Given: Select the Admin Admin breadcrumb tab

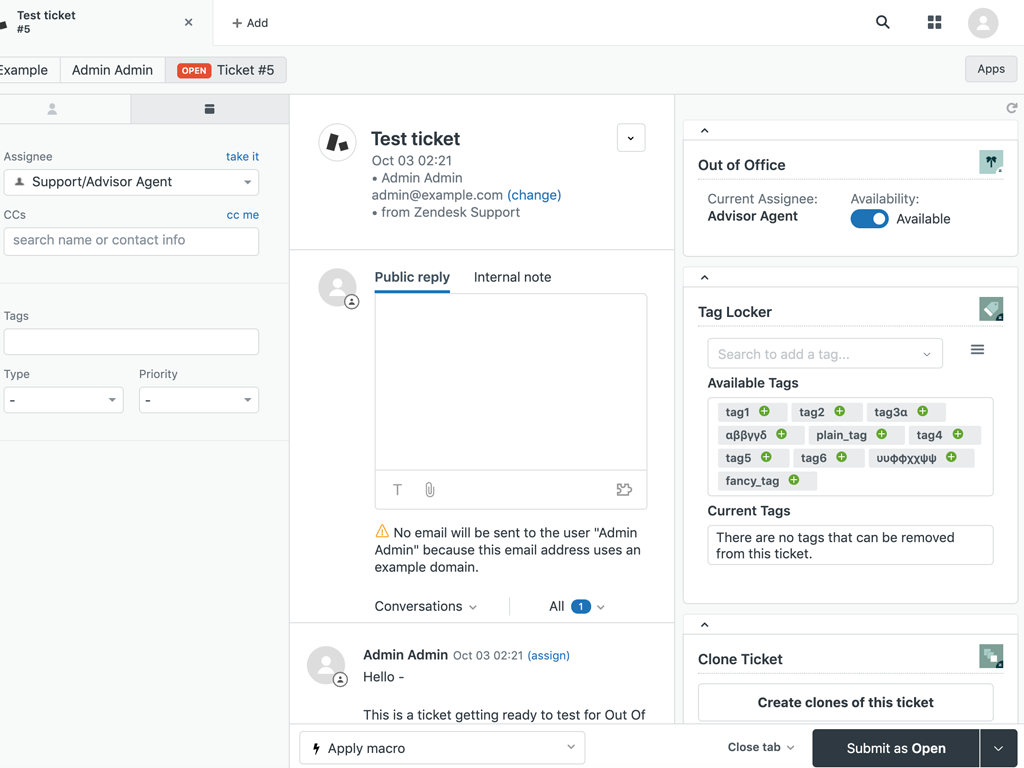Looking at the screenshot, I should (112, 70).
